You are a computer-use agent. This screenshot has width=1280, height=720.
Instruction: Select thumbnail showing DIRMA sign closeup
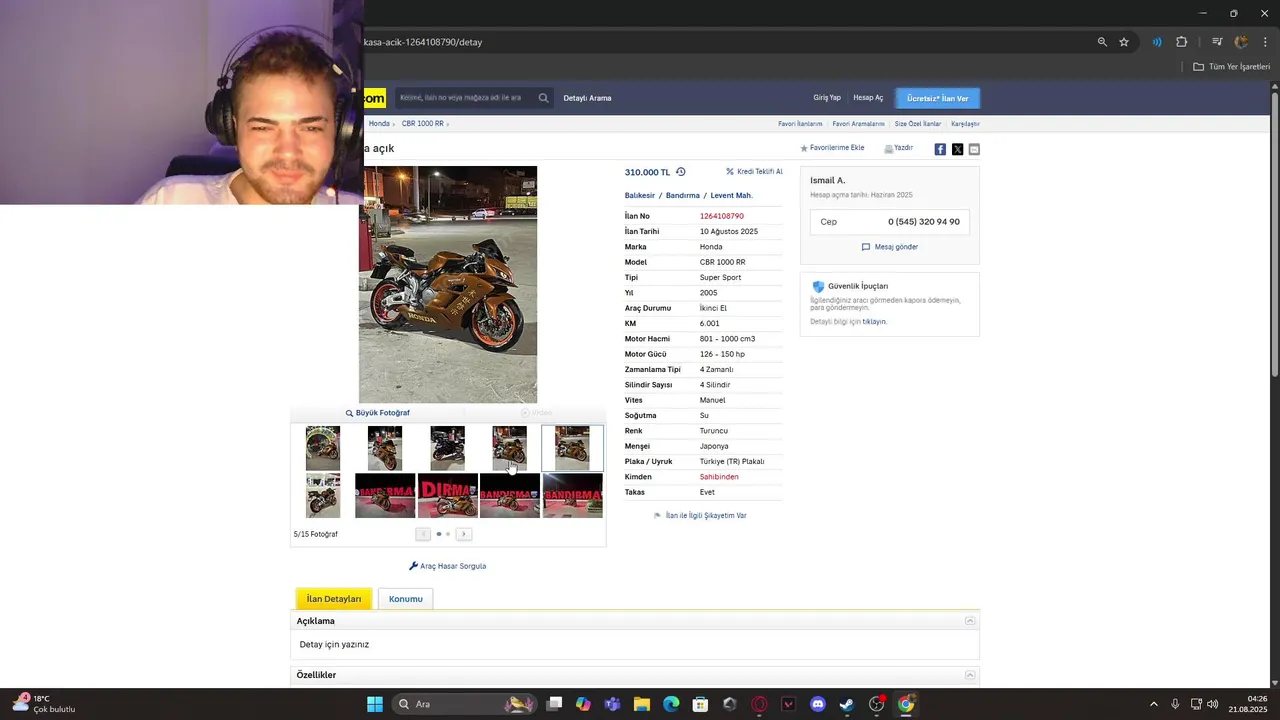[447, 496]
